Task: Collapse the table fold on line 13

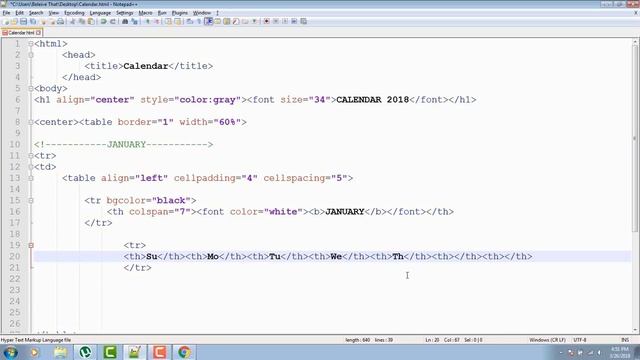Action: [31, 178]
